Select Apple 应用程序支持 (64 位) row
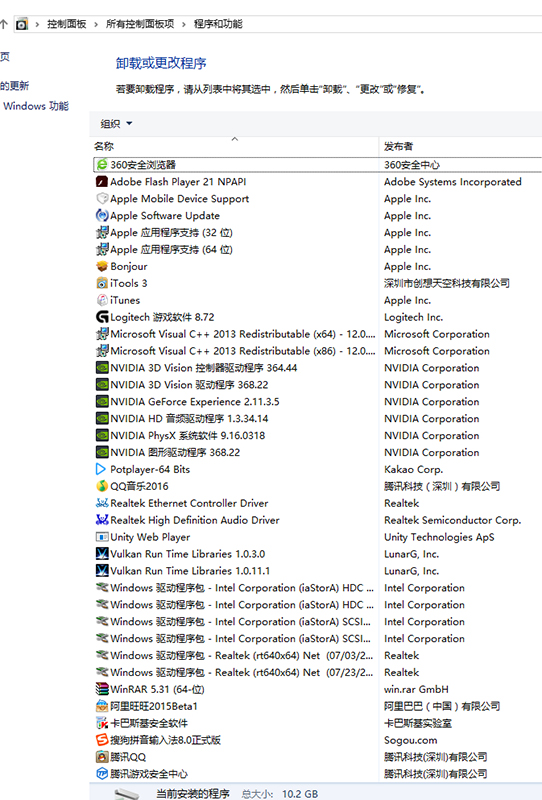Screen dimensions: 542x800 [315, 249]
